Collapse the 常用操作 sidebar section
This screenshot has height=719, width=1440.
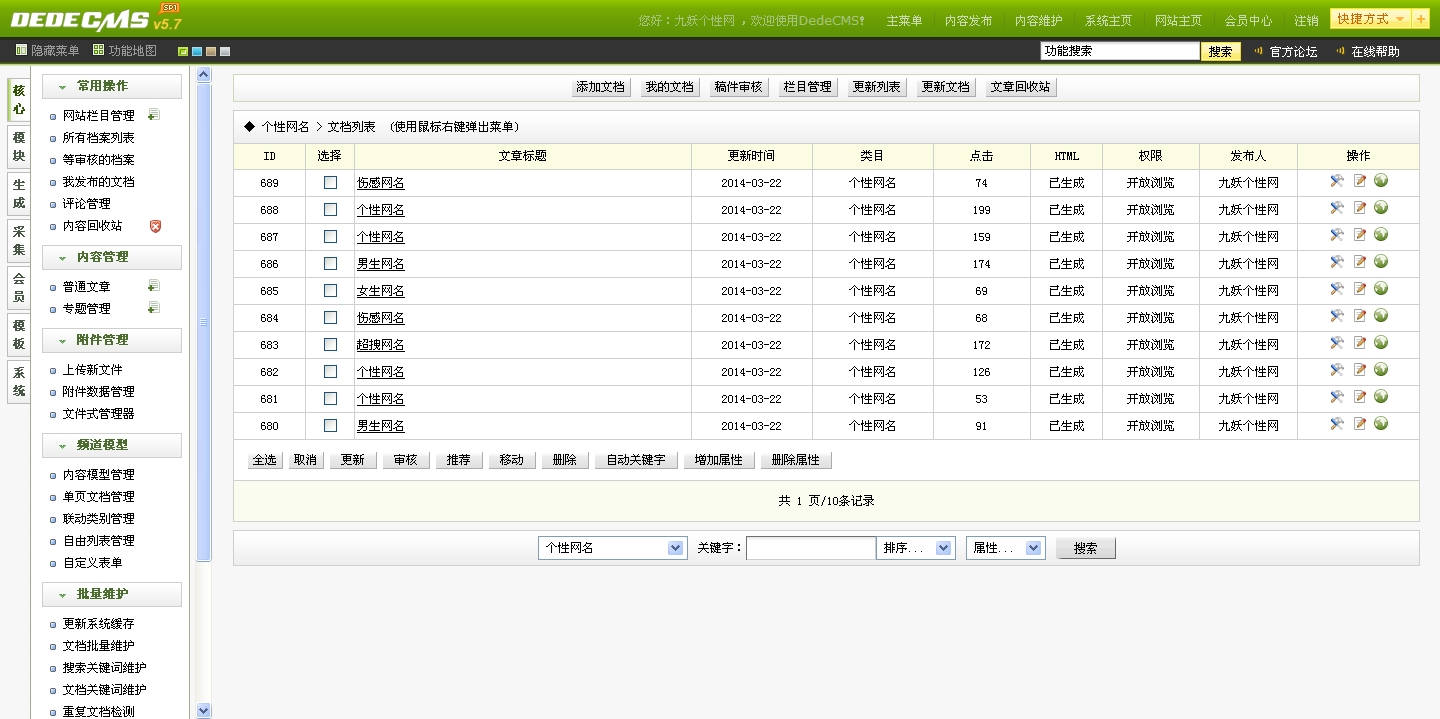tap(63, 87)
